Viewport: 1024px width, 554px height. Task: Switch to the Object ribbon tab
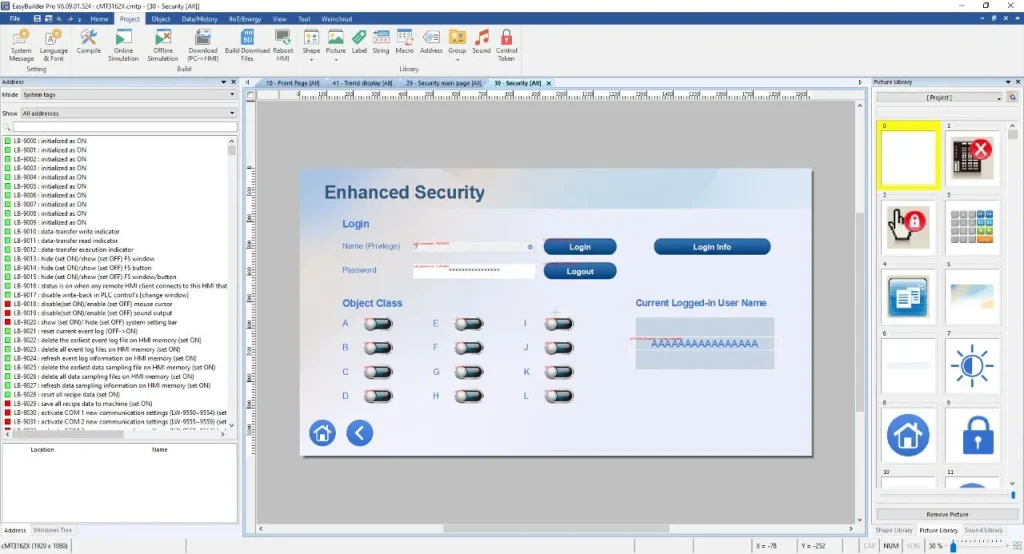point(161,19)
